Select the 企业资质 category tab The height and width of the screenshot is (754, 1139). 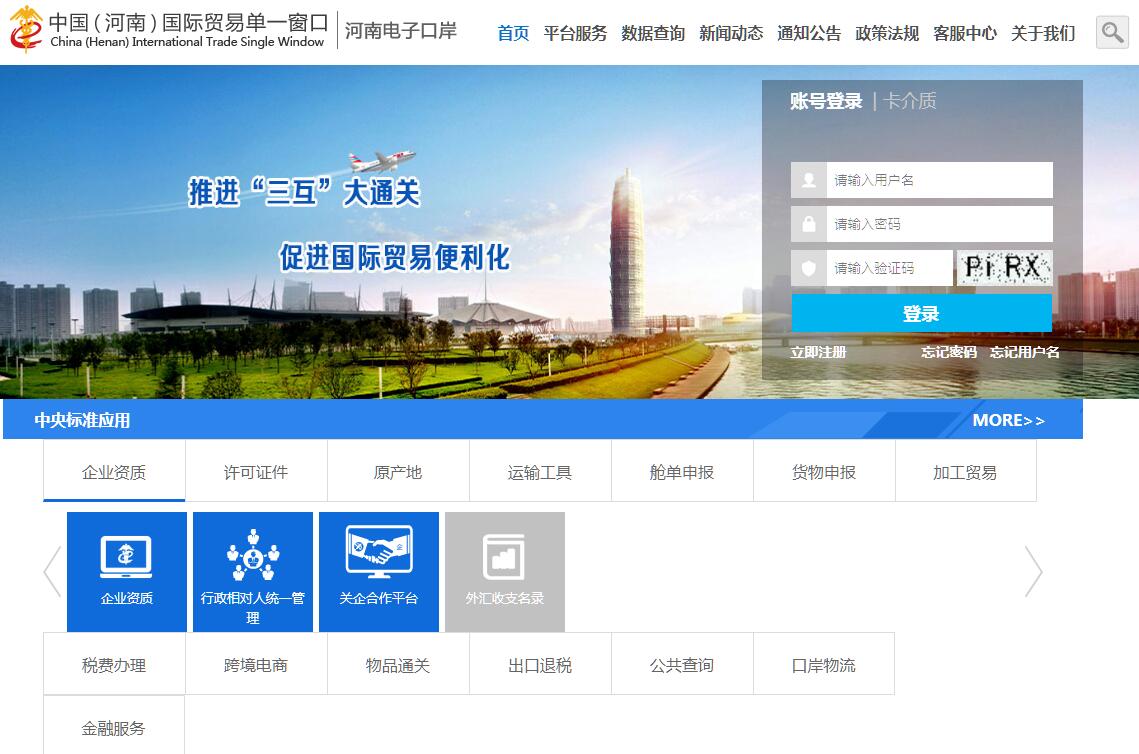point(114,472)
